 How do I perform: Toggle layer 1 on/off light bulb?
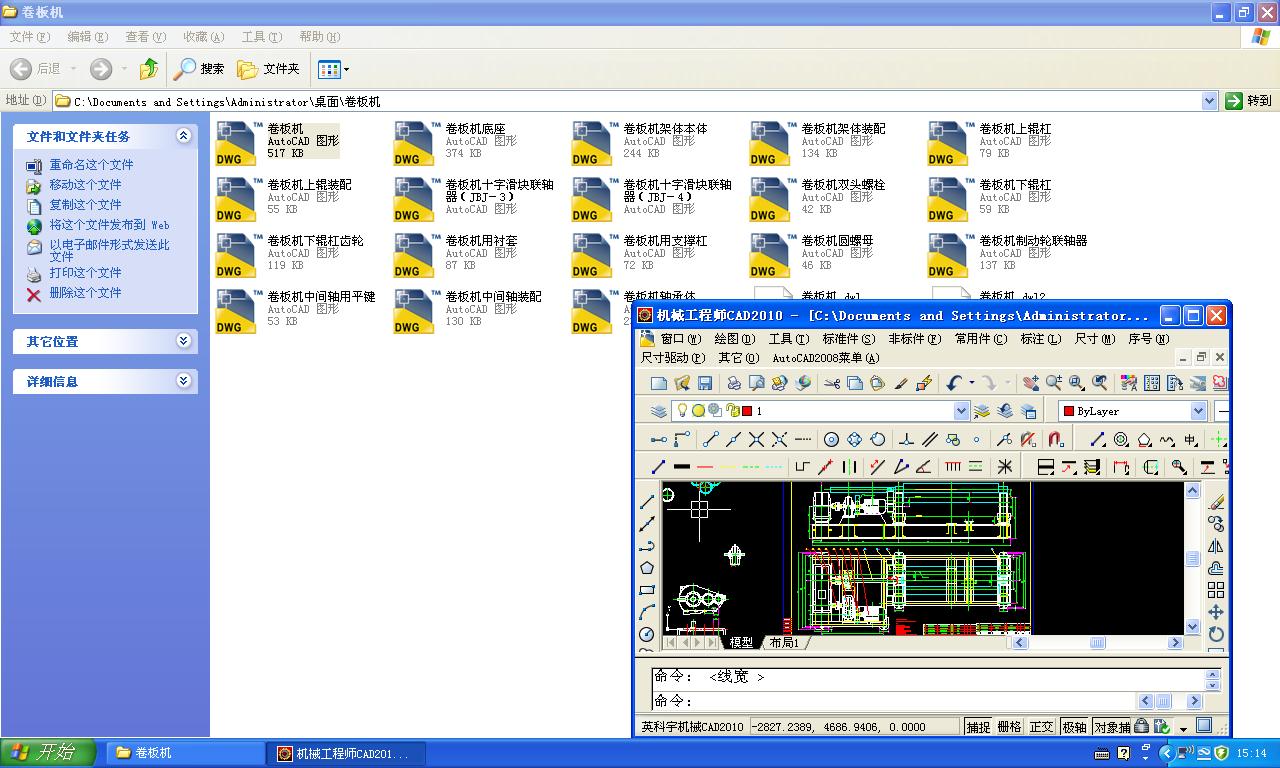click(x=683, y=411)
